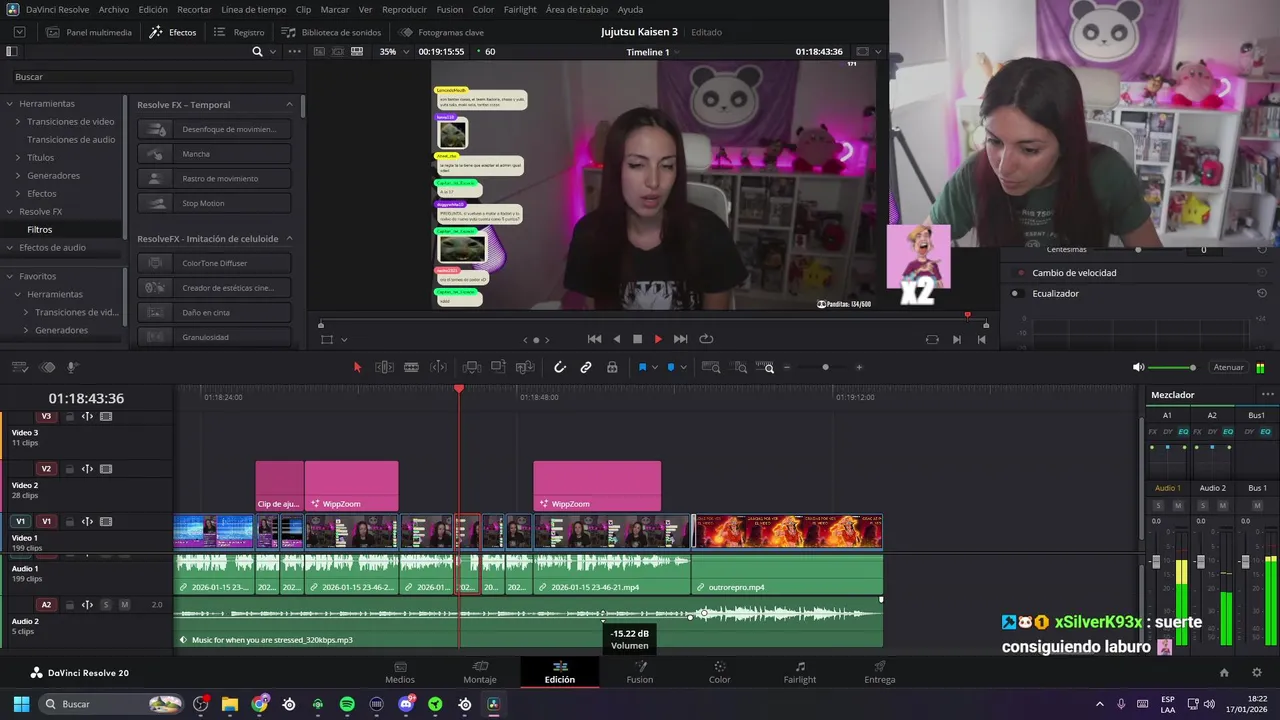1280x720 pixels.
Task: Stop playback
Action: tap(637, 339)
